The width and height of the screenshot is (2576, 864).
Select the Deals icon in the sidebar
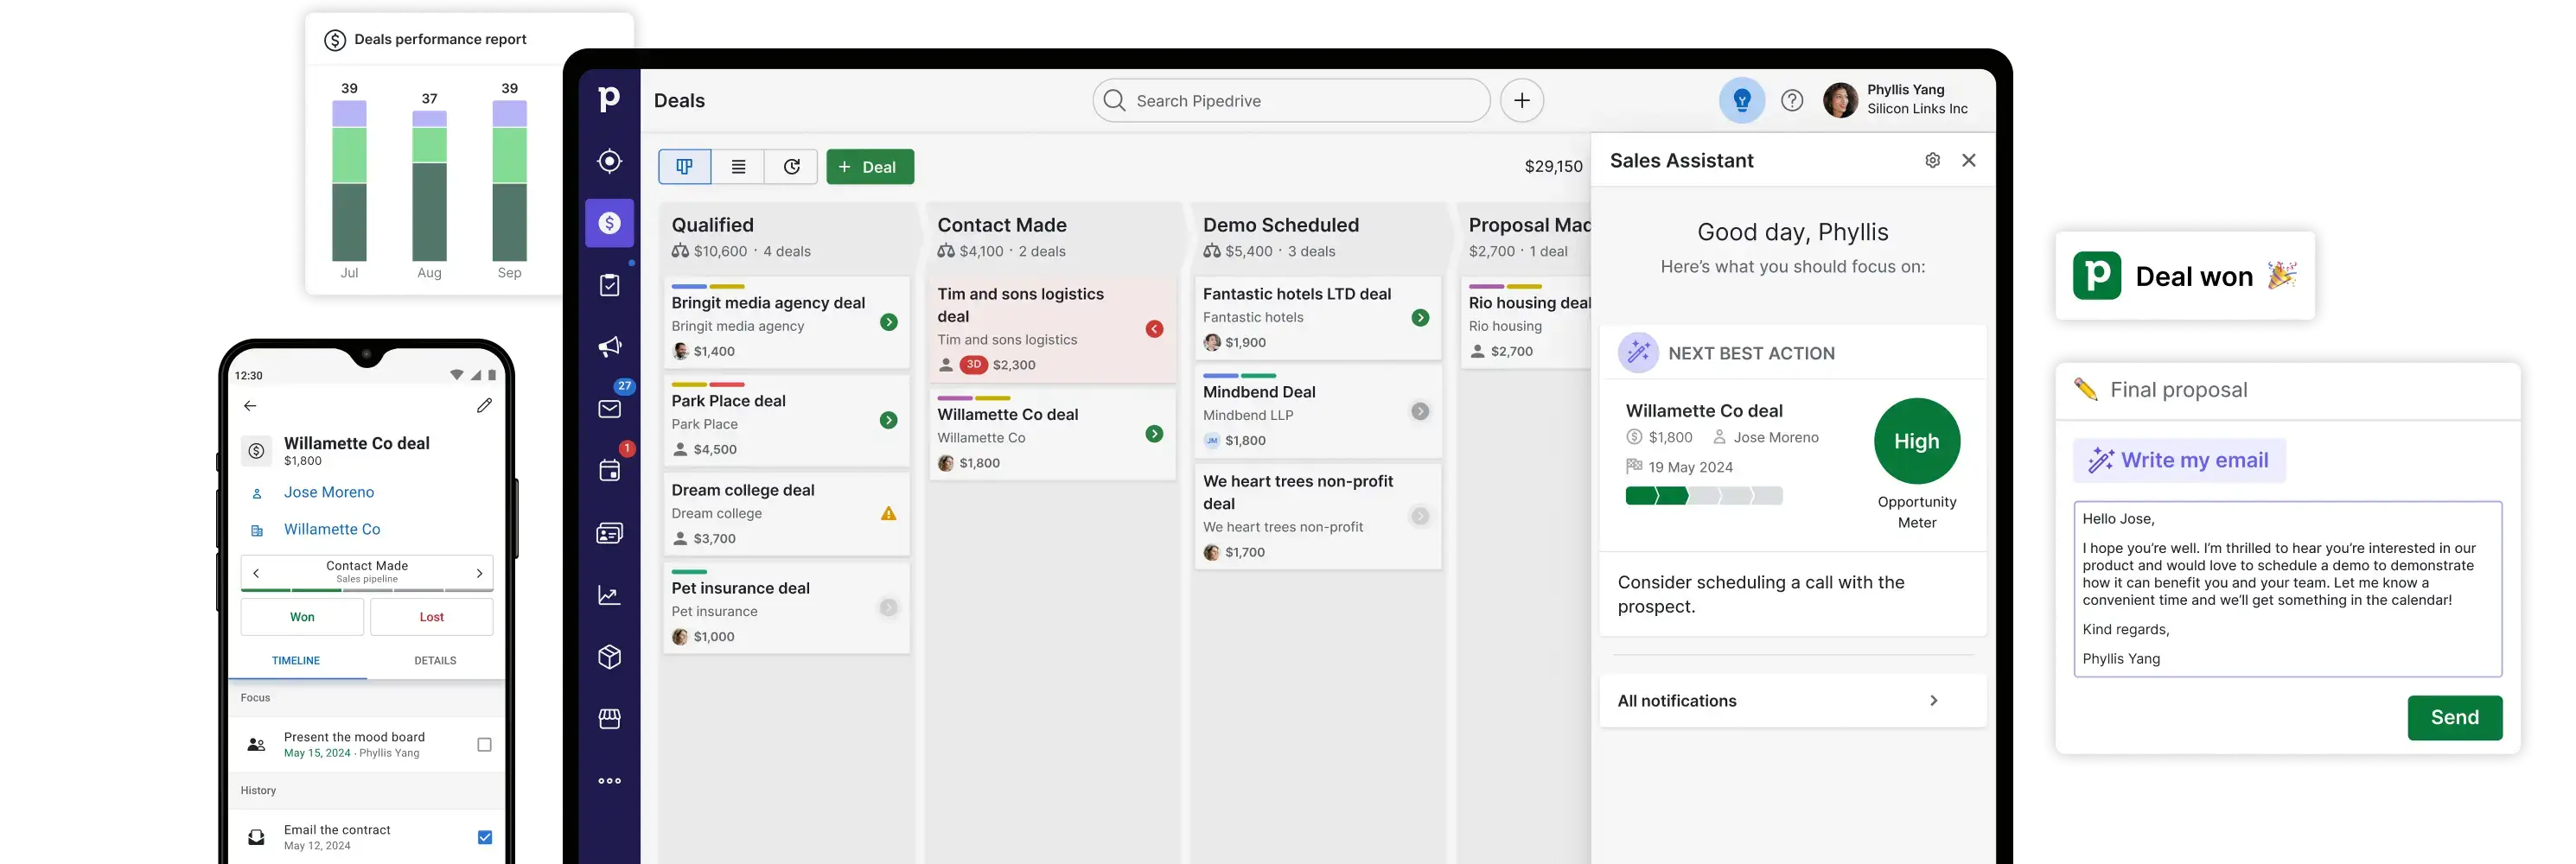[x=609, y=222]
